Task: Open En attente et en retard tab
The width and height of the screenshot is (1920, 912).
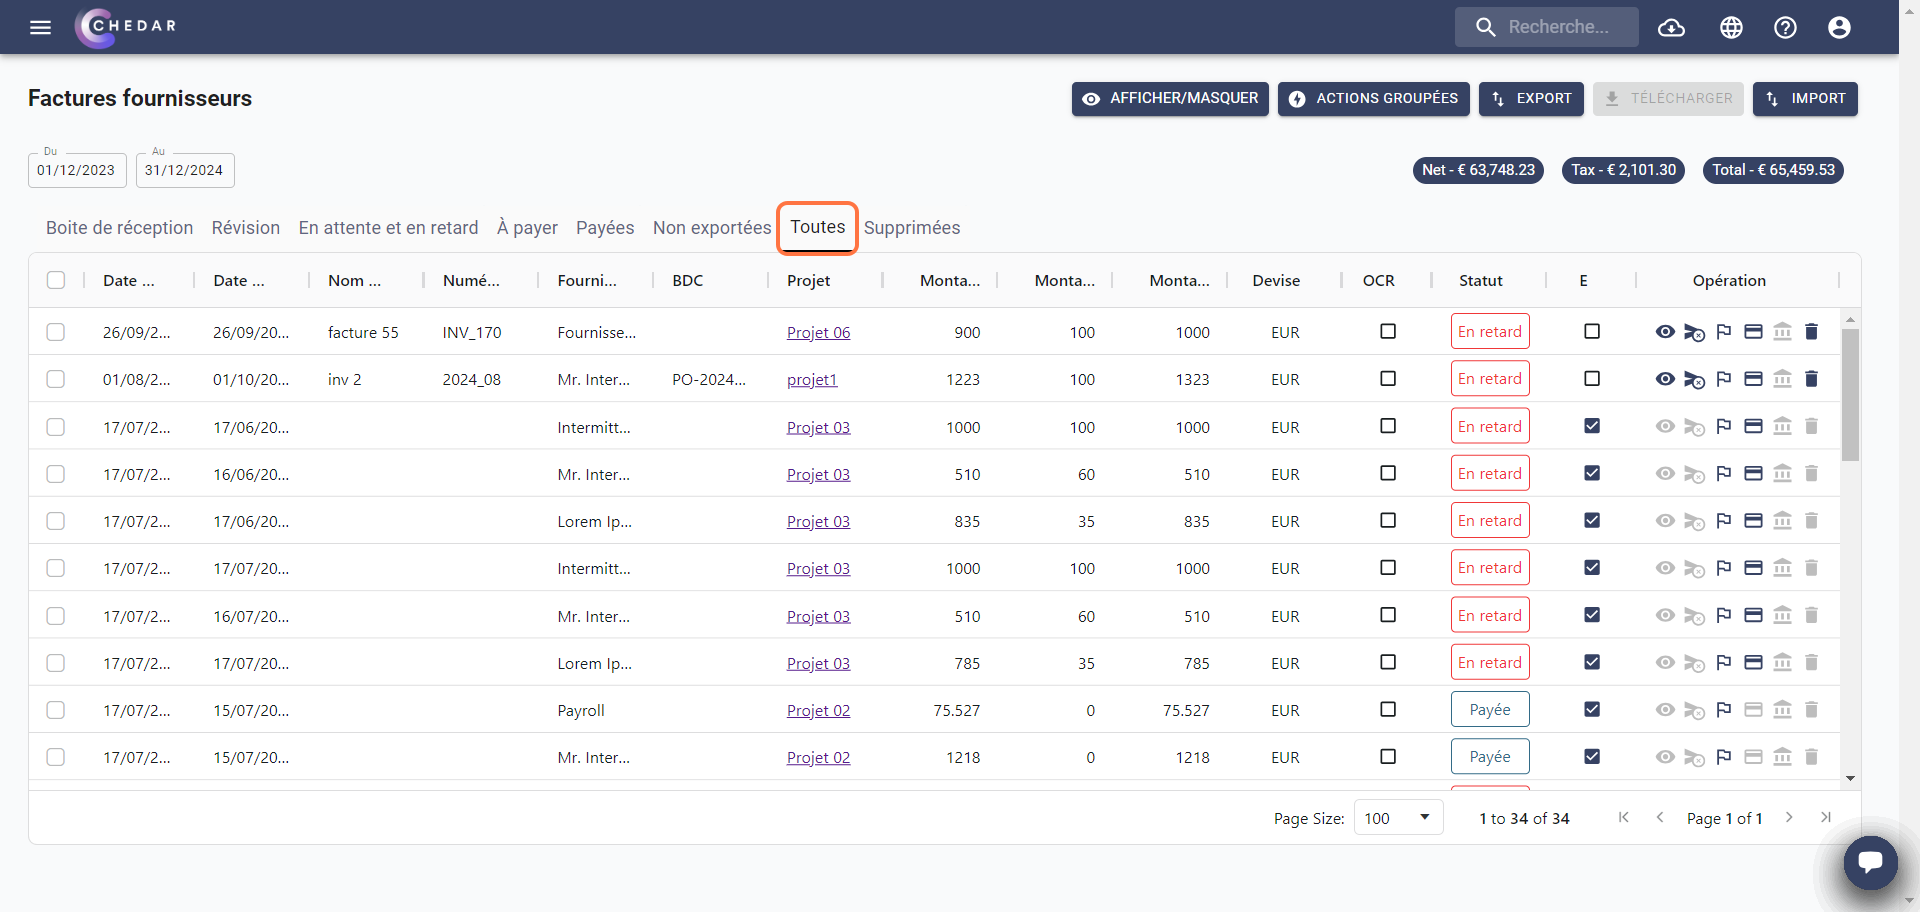Action: coord(388,228)
